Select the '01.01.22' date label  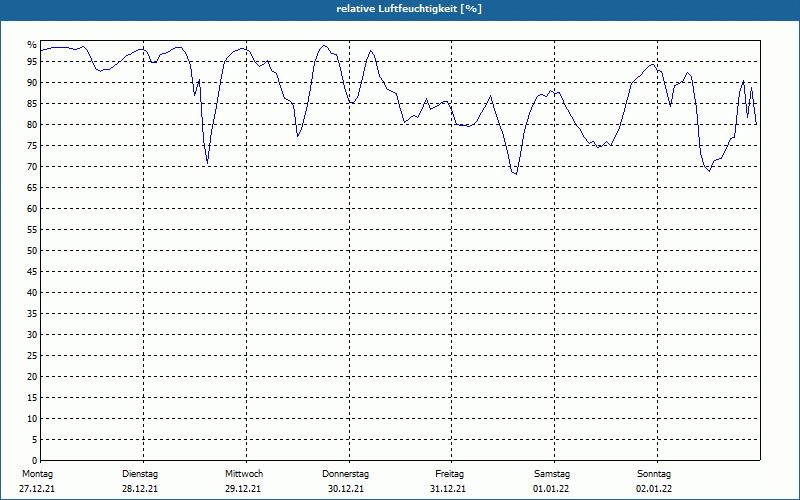point(551,489)
